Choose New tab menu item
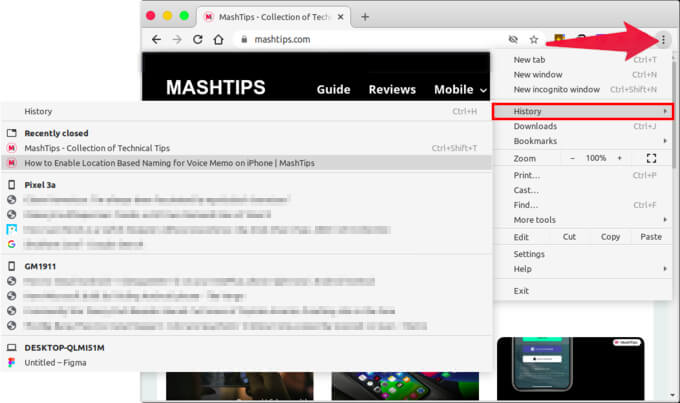 583,60
